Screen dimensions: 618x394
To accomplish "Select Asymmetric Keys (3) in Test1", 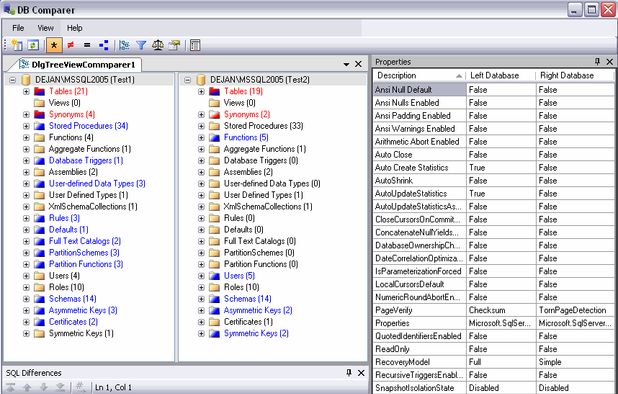I will click(83, 310).
